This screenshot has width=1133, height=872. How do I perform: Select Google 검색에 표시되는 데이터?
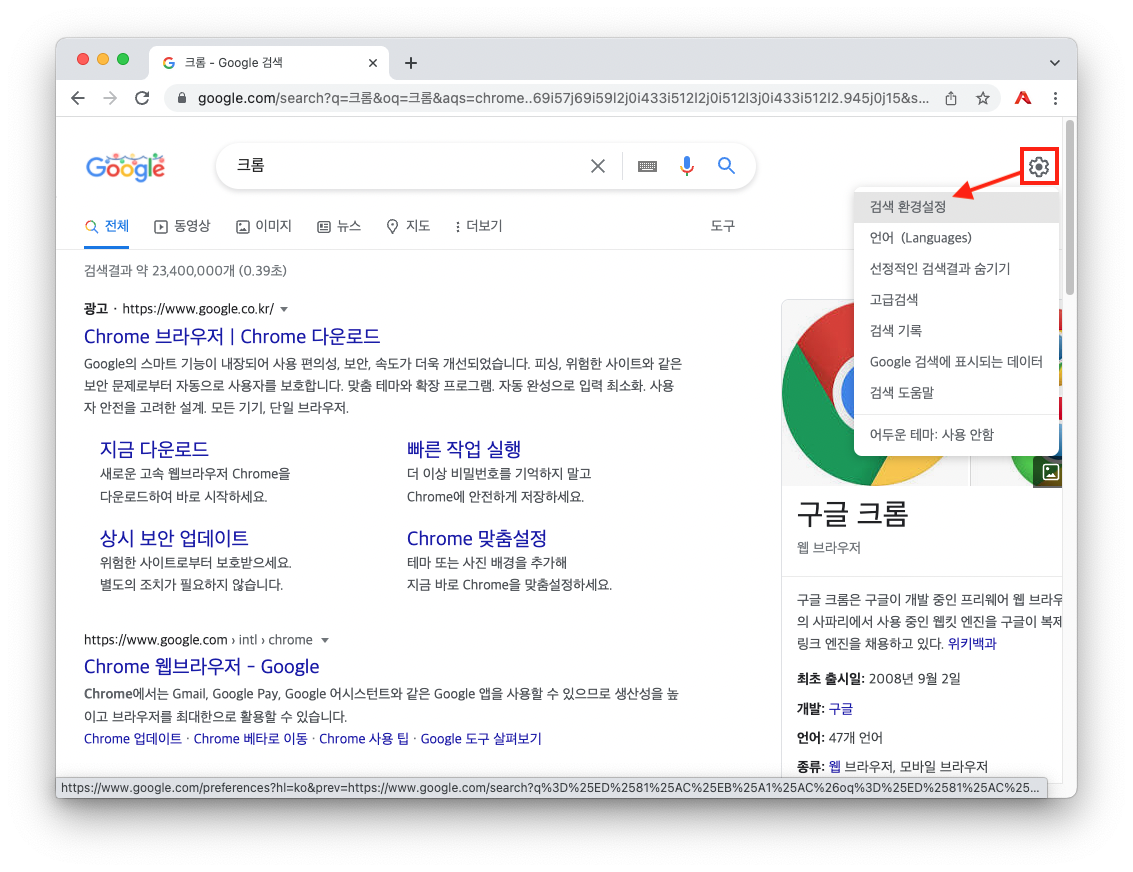[957, 363]
